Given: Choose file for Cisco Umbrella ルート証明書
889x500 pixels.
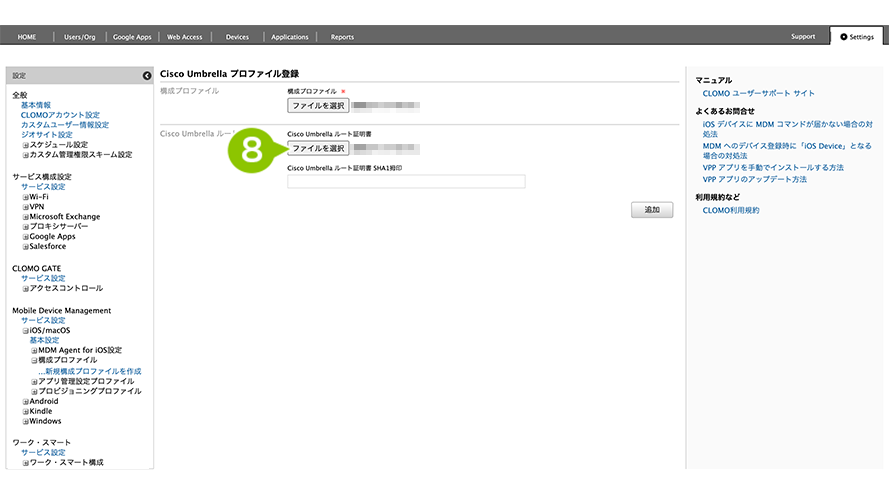Looking at the screenshot, I should 318,149.
